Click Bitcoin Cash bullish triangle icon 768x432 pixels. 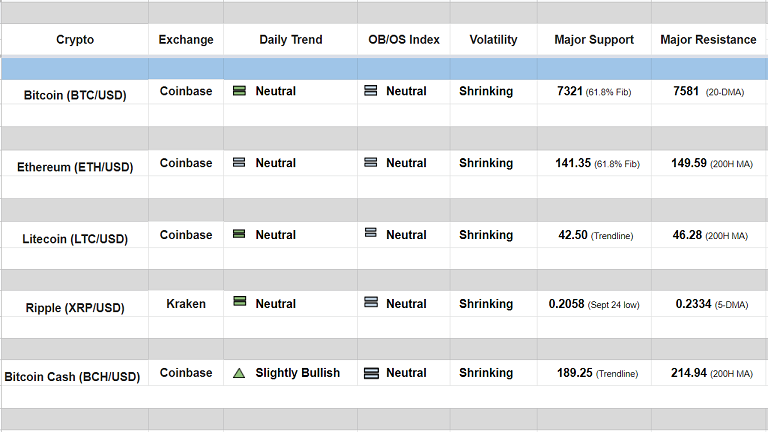pyautogui.click(x=239, y=373)
